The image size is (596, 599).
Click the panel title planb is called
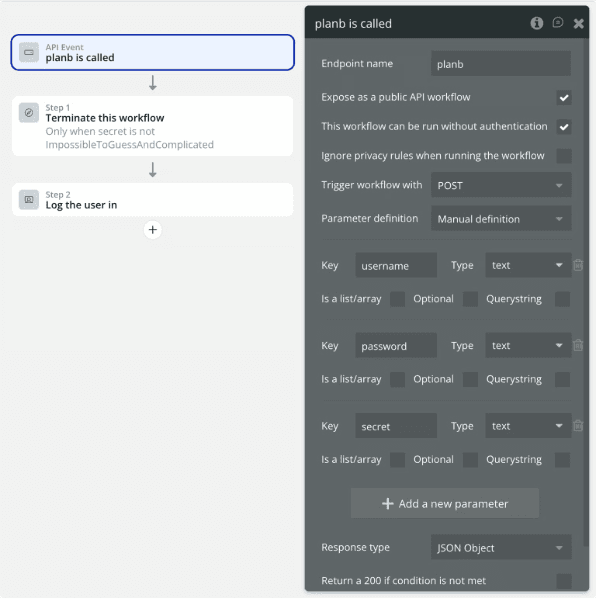tap(353, 24)
